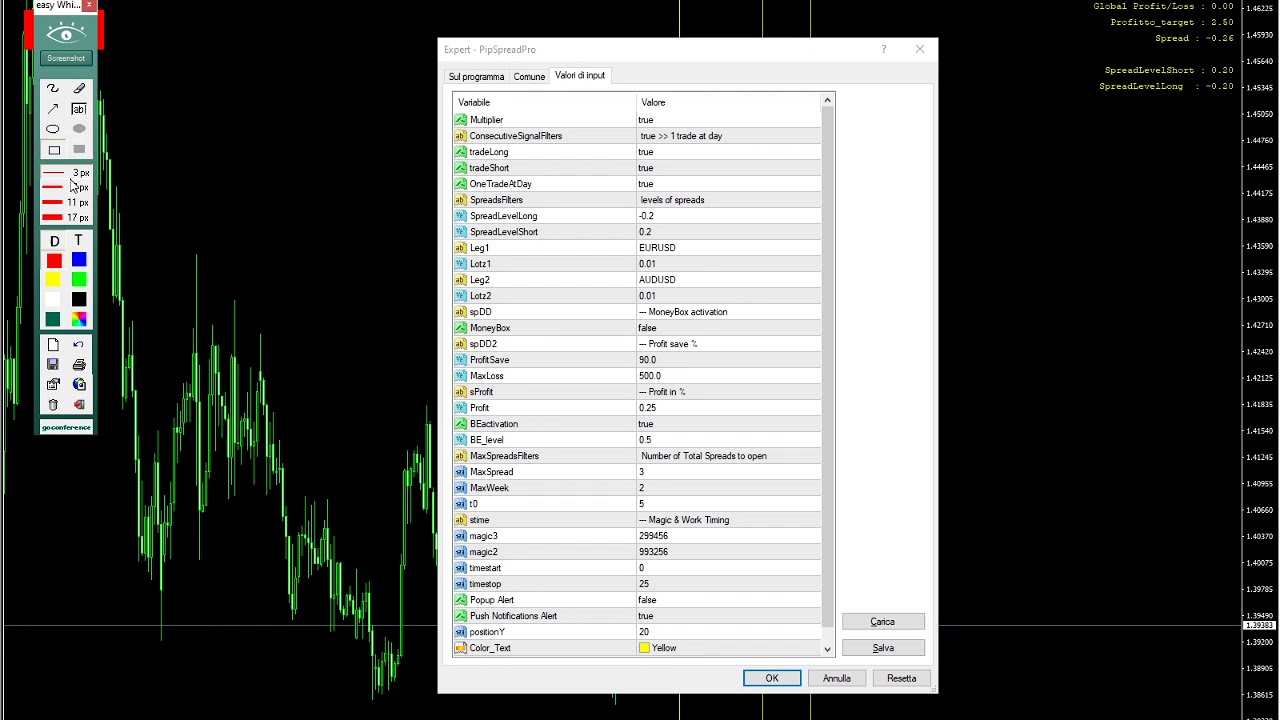Click the scroll down arrow in variables list
Viewport: 1280px width, 720px height.
pos(827,650)
